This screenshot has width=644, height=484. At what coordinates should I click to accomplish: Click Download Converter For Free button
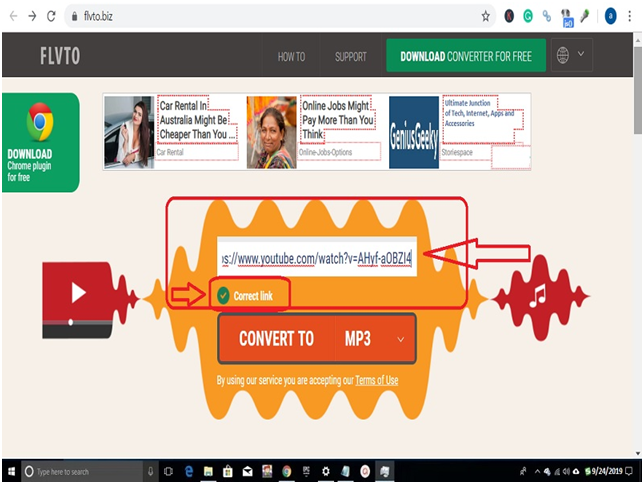tap(466, 55)
